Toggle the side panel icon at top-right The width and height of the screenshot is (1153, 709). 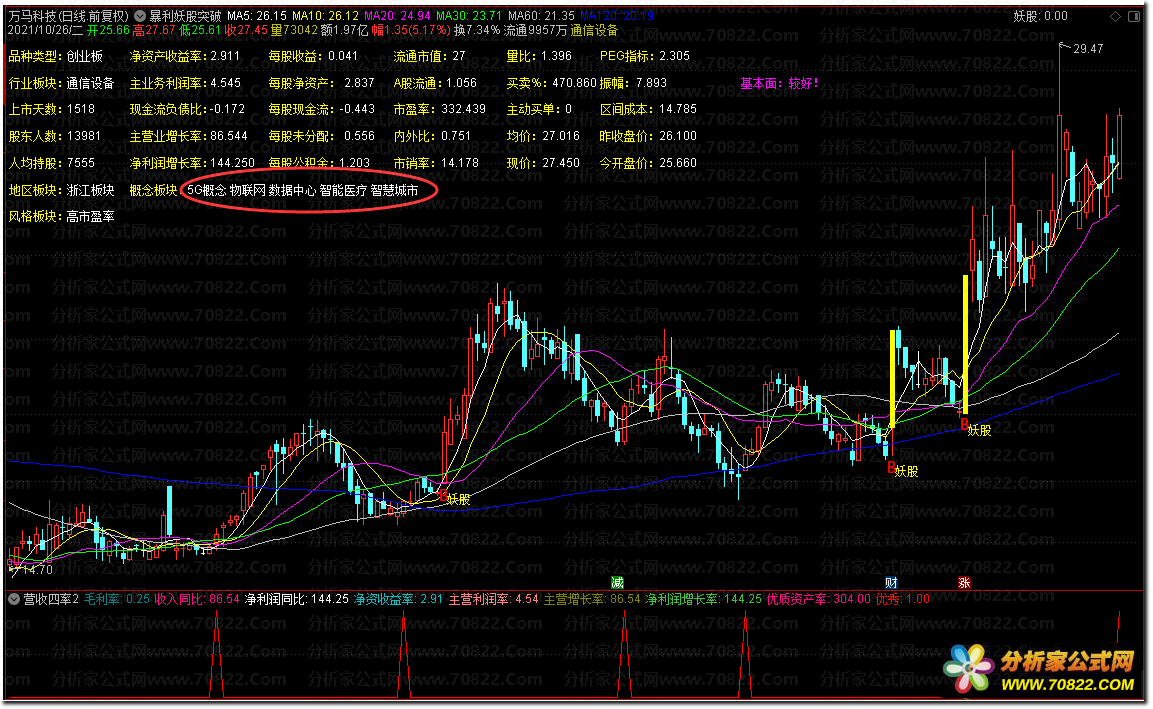point(1133,16)
